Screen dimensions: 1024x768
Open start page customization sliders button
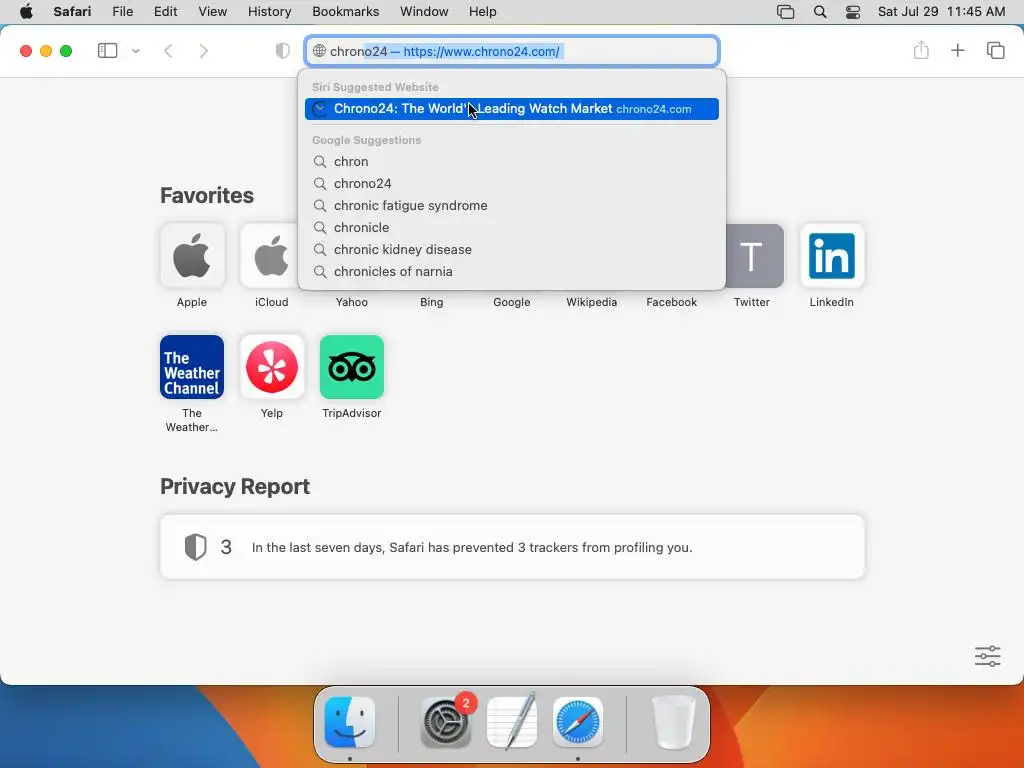pyautogui.click(x=987, y=656)
